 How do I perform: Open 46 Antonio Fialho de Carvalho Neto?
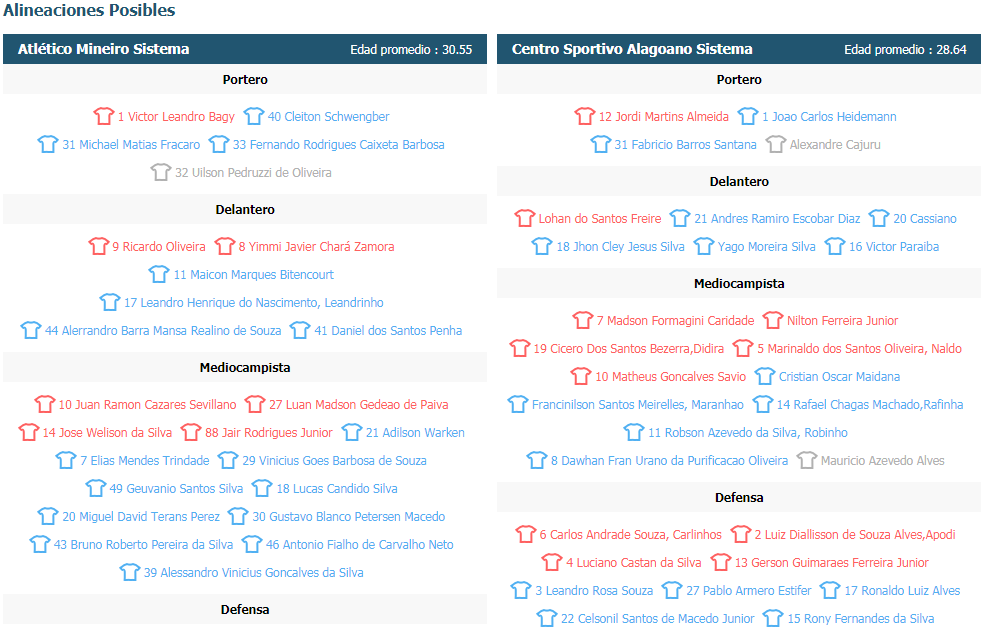[360, 545]
